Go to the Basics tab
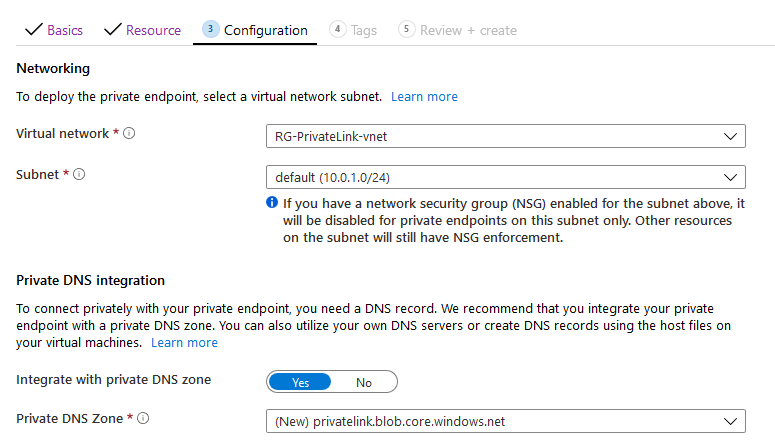This screenshot has height=448, width=775. pyautogui.click(x=65, y=30)
